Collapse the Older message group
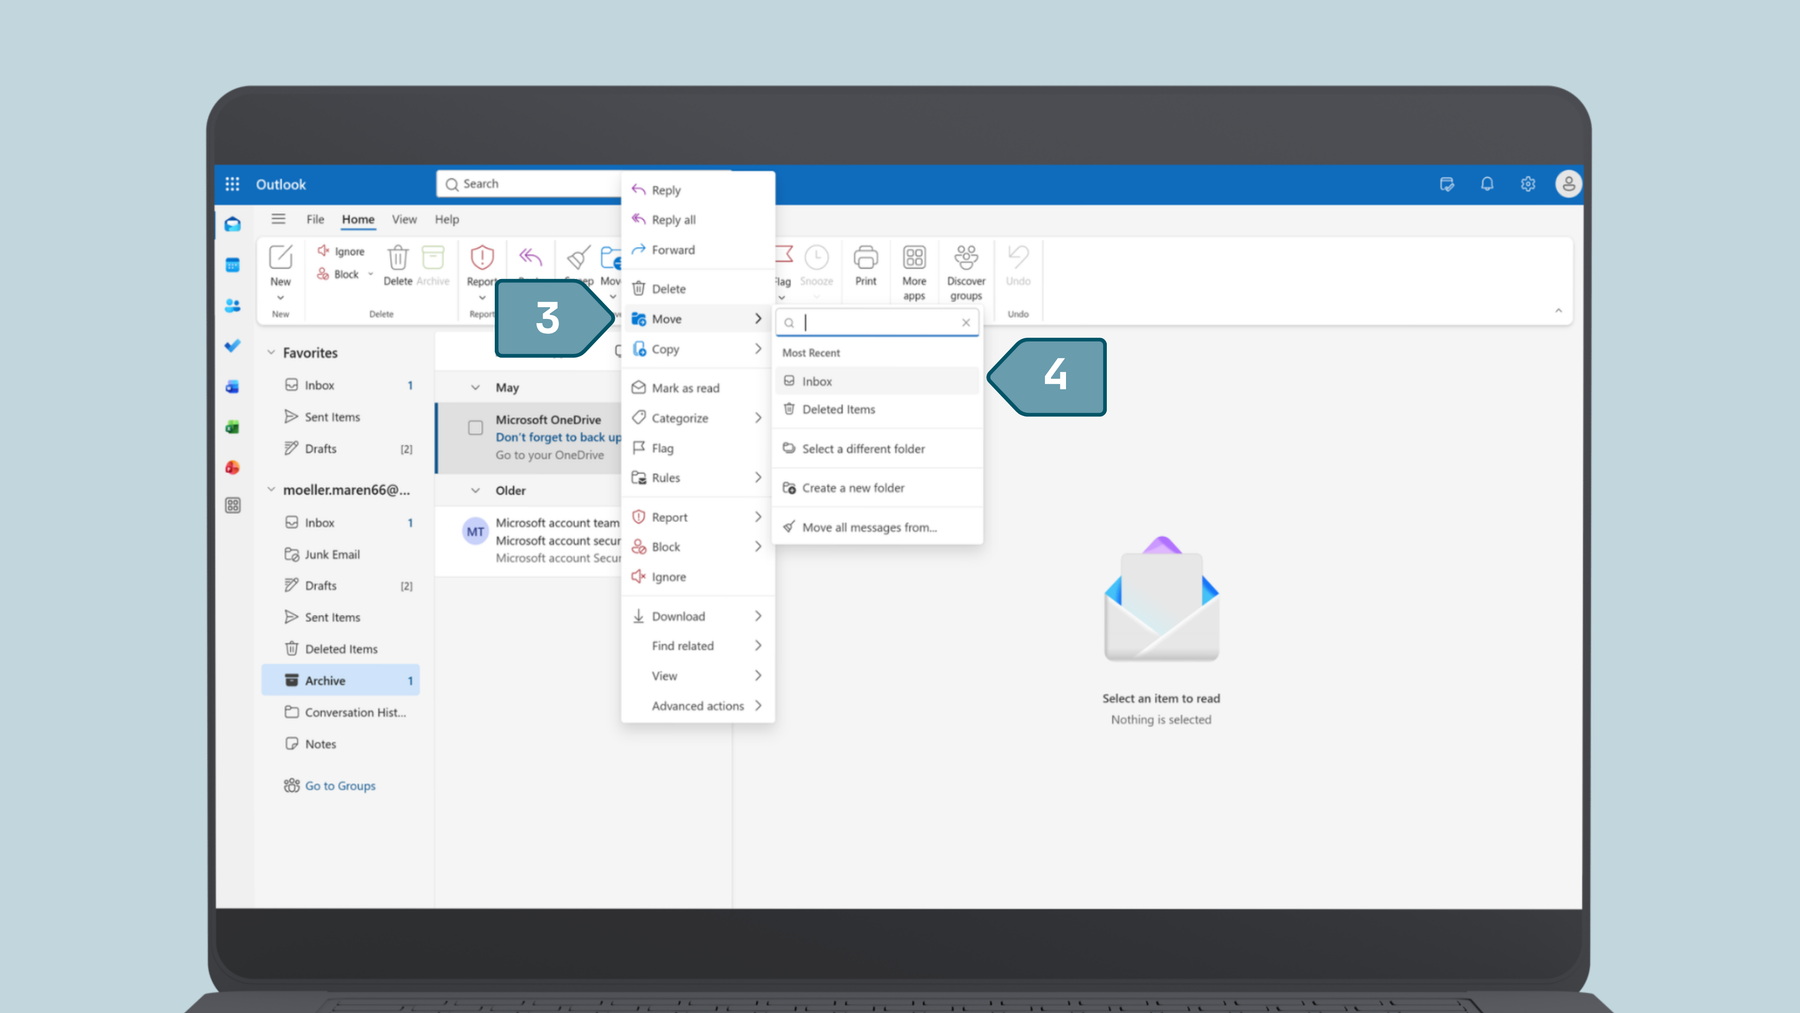Image resolution: width=1800 pixels, height=1013 pixels. [476, 491]
